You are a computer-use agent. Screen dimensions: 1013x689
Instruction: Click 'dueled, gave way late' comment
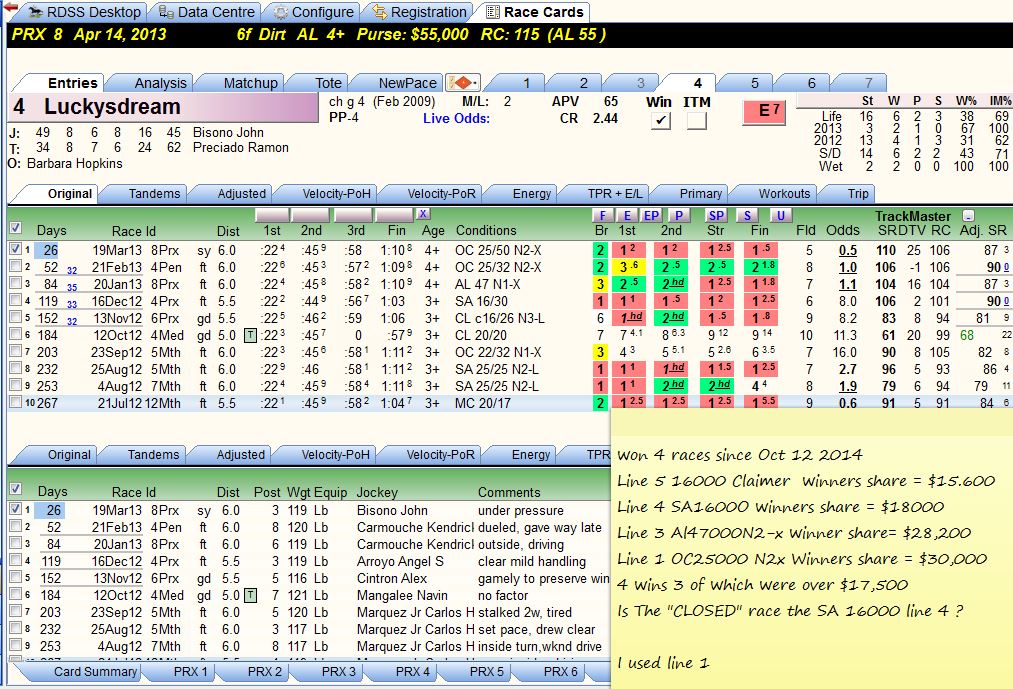[539, 527]
